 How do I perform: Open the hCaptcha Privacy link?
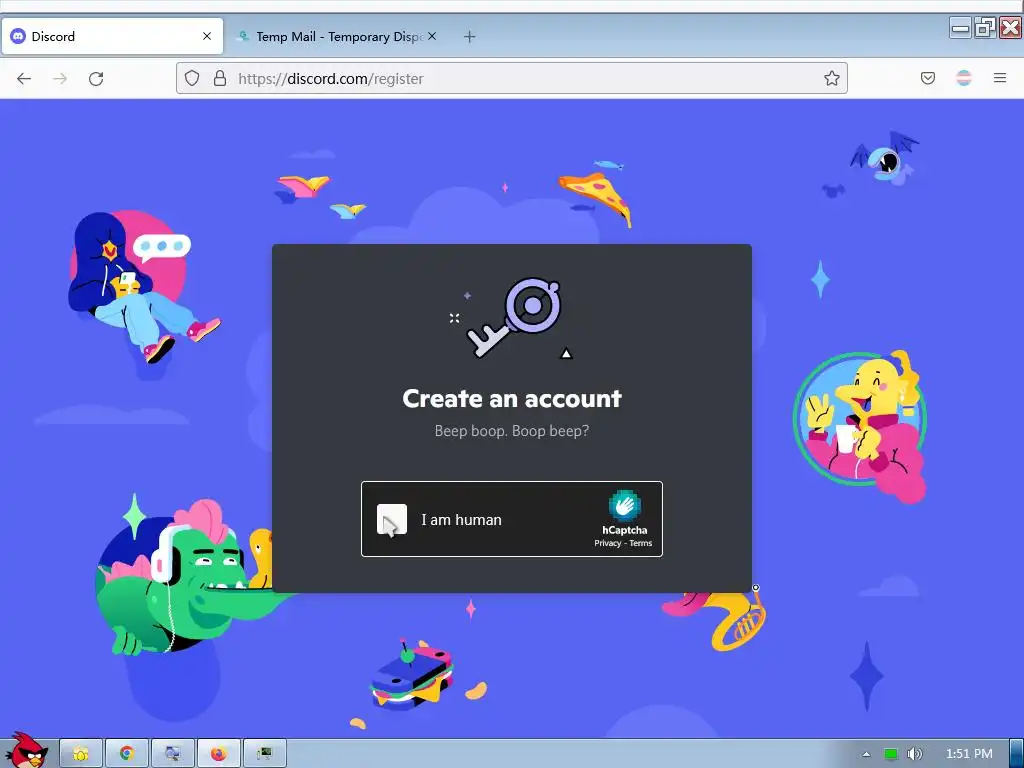pos(607,543)
